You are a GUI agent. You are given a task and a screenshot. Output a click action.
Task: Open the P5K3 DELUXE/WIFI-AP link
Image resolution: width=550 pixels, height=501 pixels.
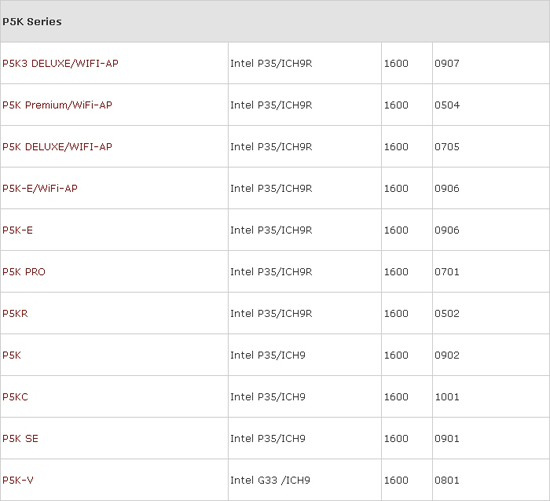point(60,64)
